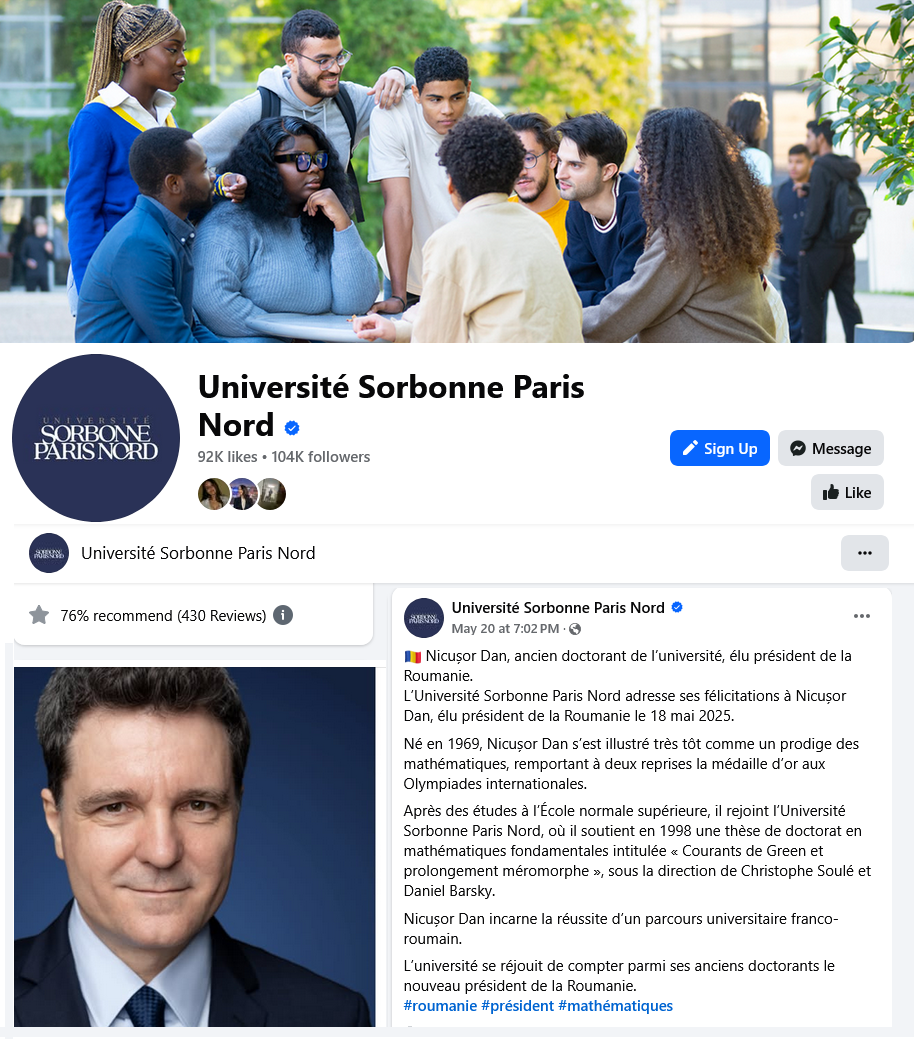Open the #mathématiques hashtag link
This screenshot has width=914, height=1039.
(615, 1006)
